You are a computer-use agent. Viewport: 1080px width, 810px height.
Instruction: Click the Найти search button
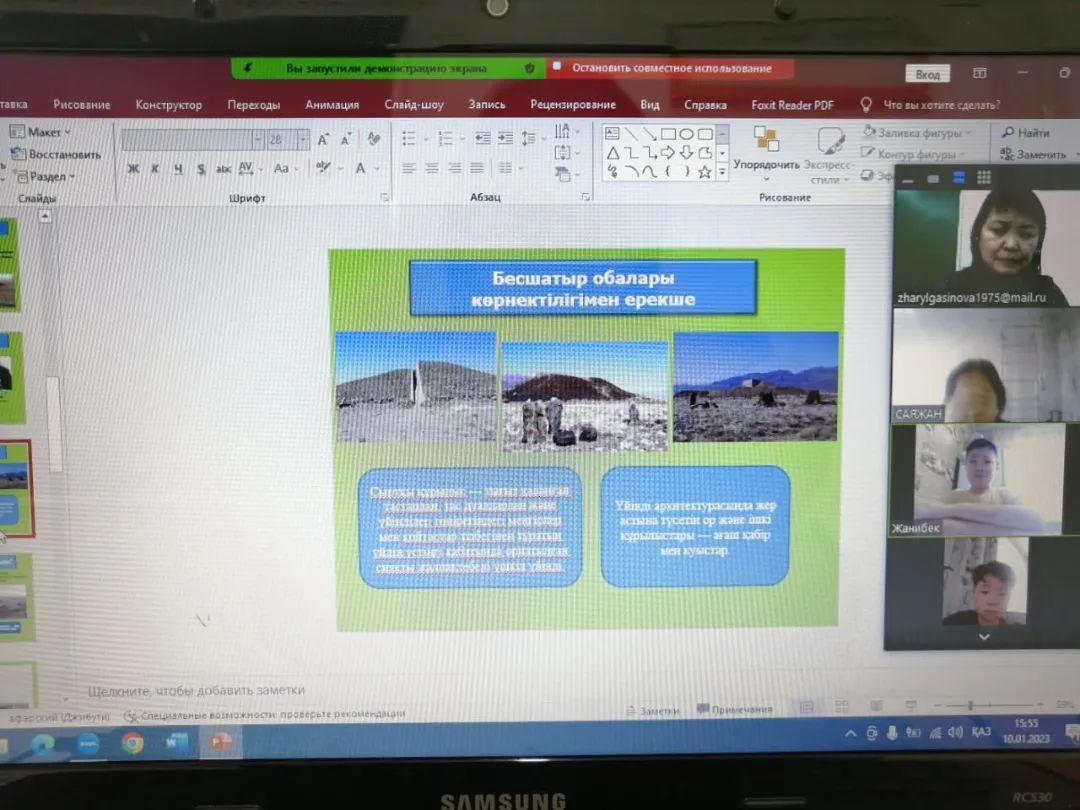point(1026,132)
